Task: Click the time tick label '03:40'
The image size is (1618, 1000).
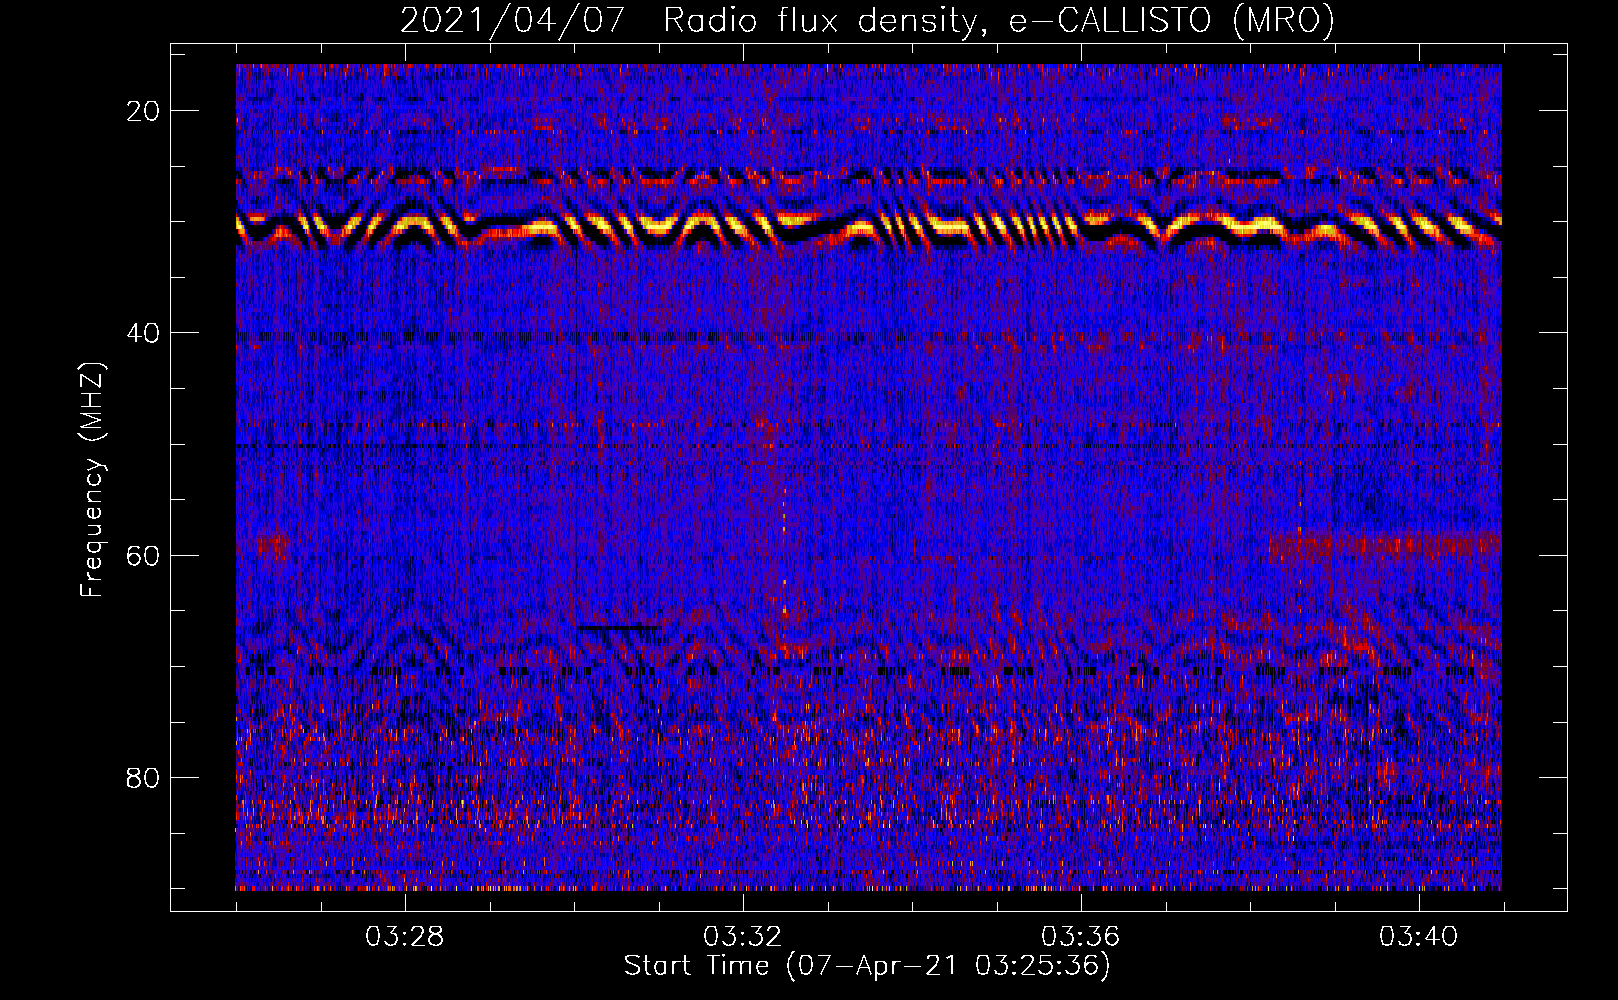Action: point(1418,937)
